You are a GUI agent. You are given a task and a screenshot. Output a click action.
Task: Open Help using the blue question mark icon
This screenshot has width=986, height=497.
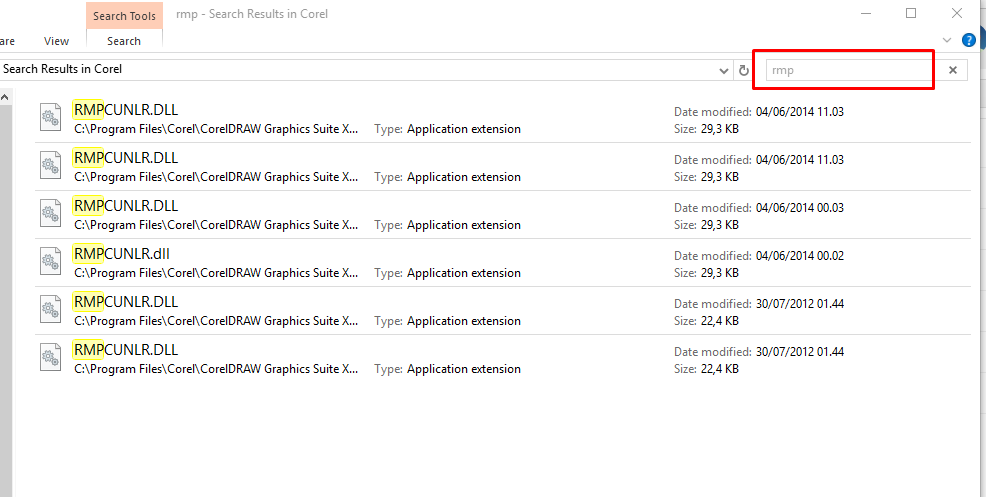[968, 41]
